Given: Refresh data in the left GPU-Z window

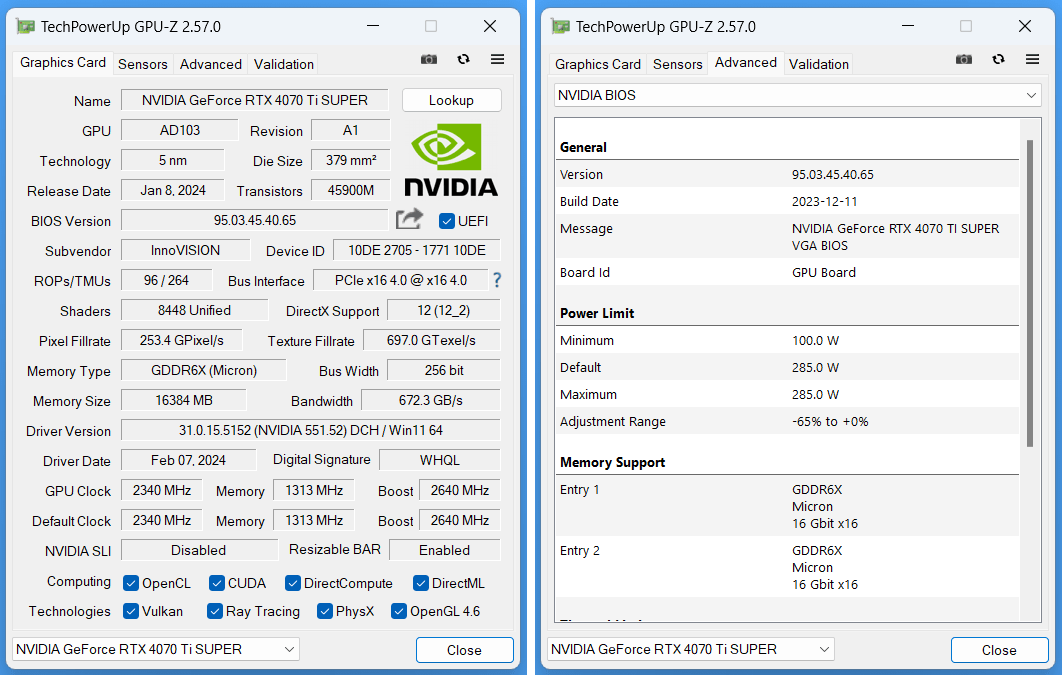Looking at the screenshot, I should [463, 60].
